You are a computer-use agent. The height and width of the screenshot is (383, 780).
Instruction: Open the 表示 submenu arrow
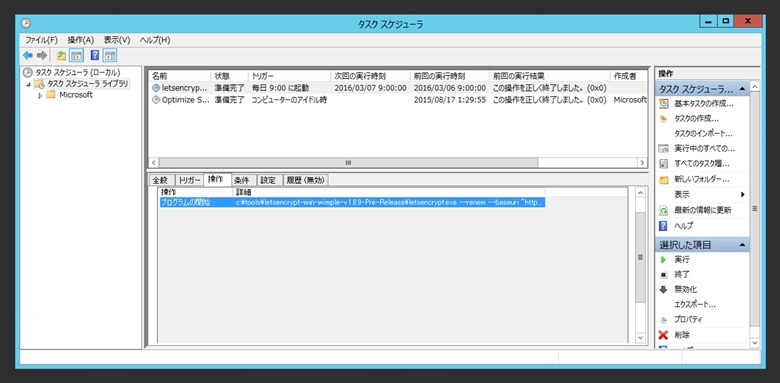(743, 194)
